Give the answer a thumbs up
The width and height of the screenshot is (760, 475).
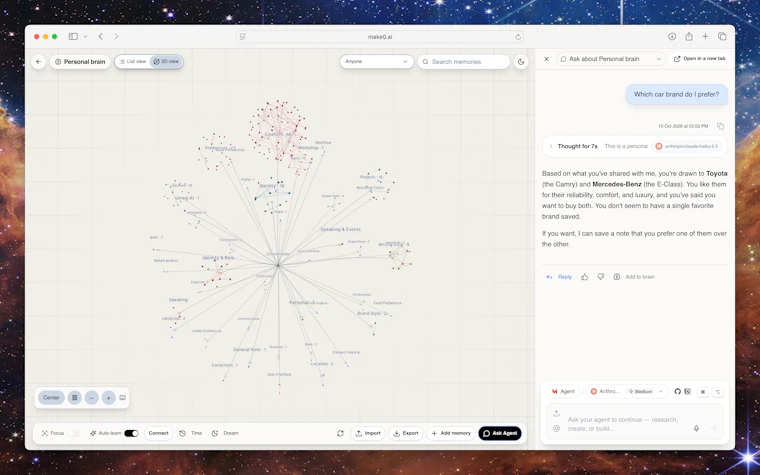[585, 277]
